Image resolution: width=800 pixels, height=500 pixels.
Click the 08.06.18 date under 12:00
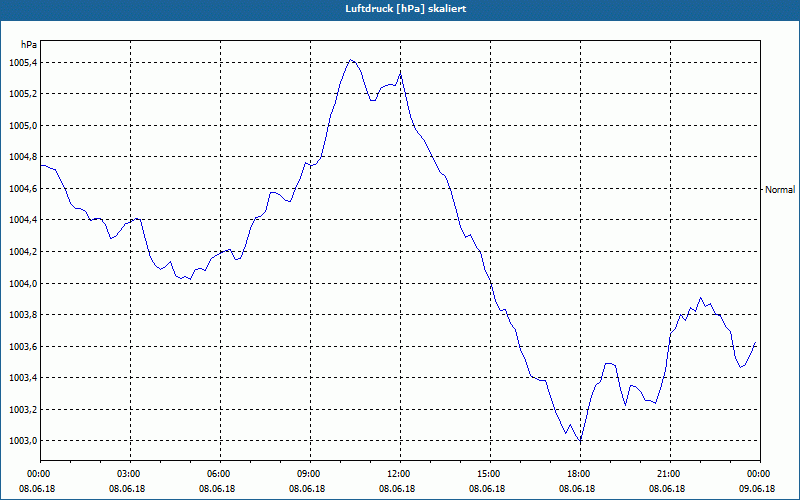(397, 488)
